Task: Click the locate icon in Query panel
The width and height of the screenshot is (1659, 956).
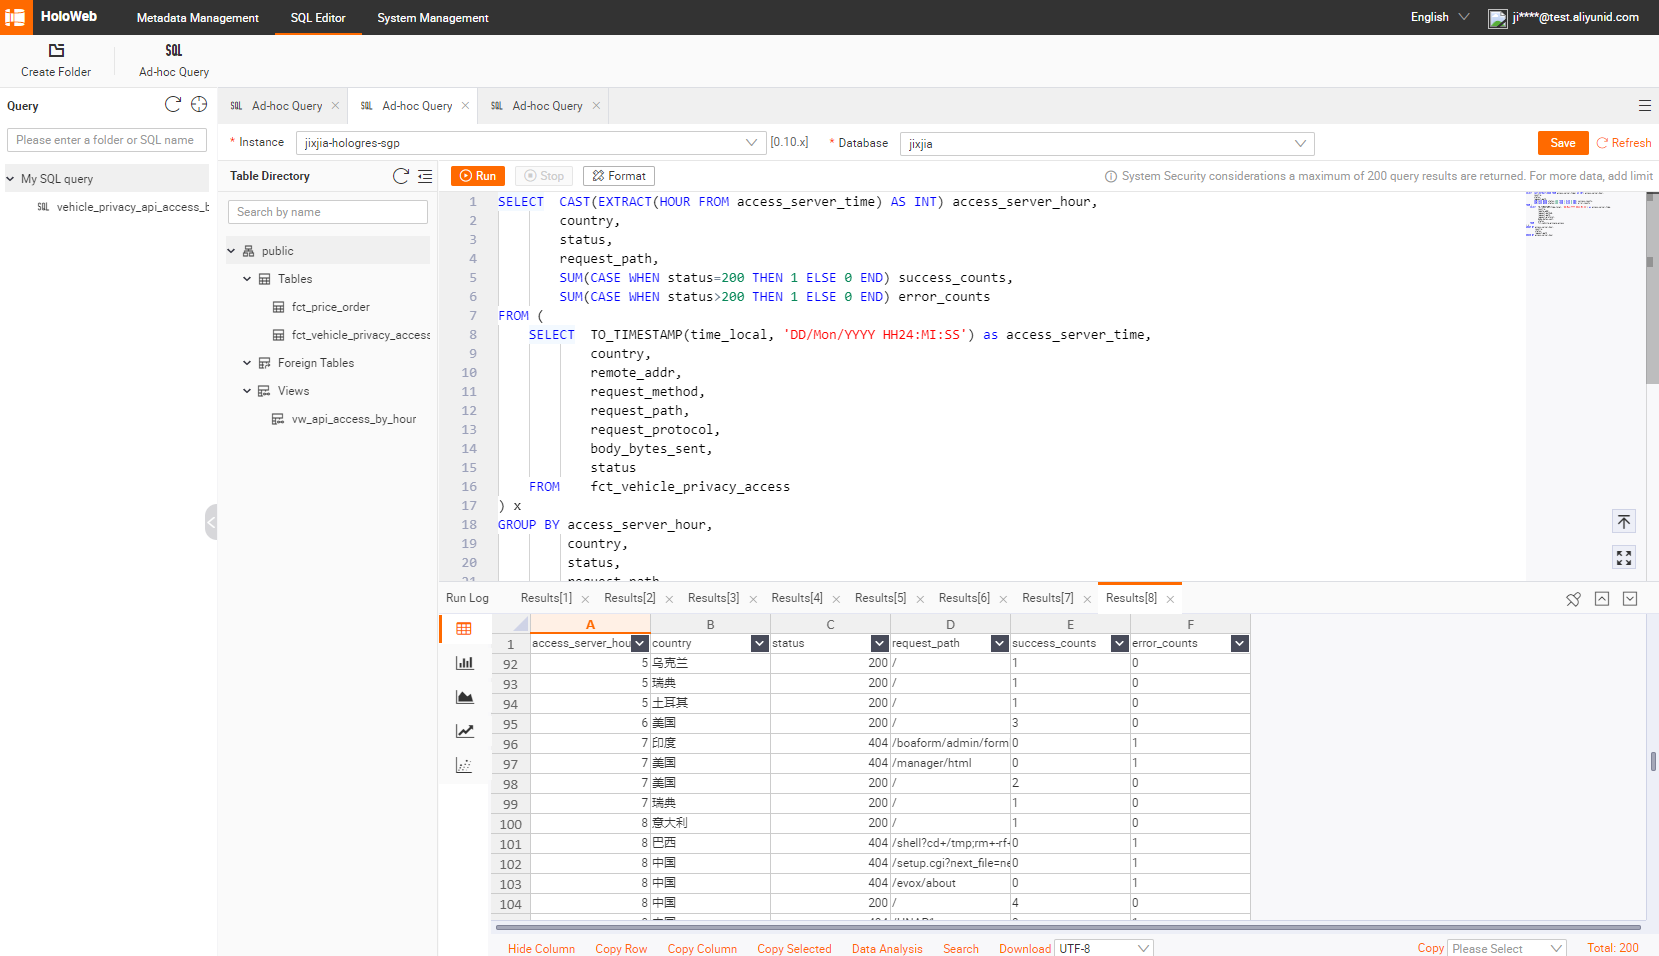Action: click(x=199, y=104)
